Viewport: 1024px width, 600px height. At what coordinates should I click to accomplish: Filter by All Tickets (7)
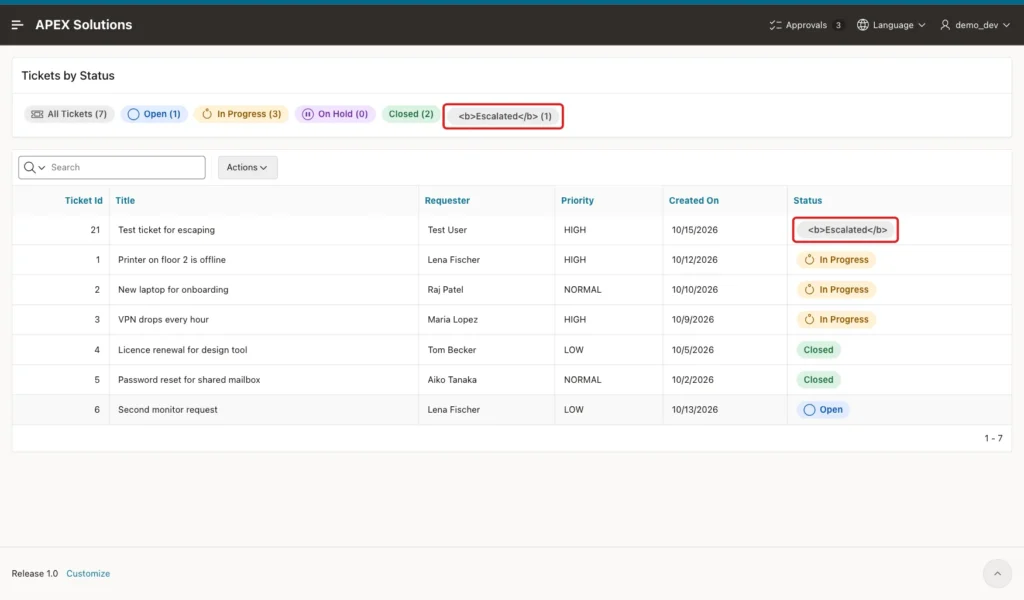(x=69, y=114)
